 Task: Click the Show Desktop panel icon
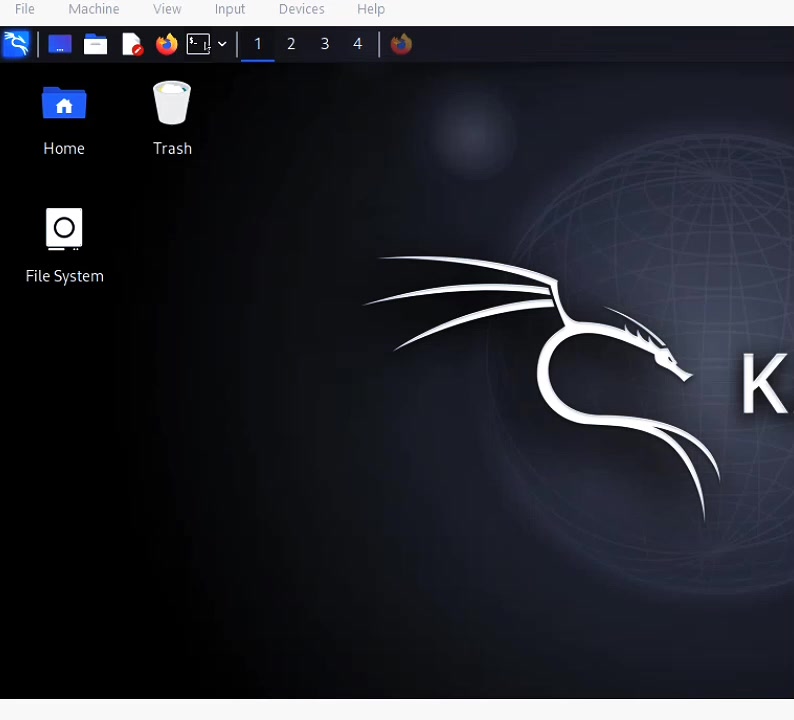[x=60, y=45]
